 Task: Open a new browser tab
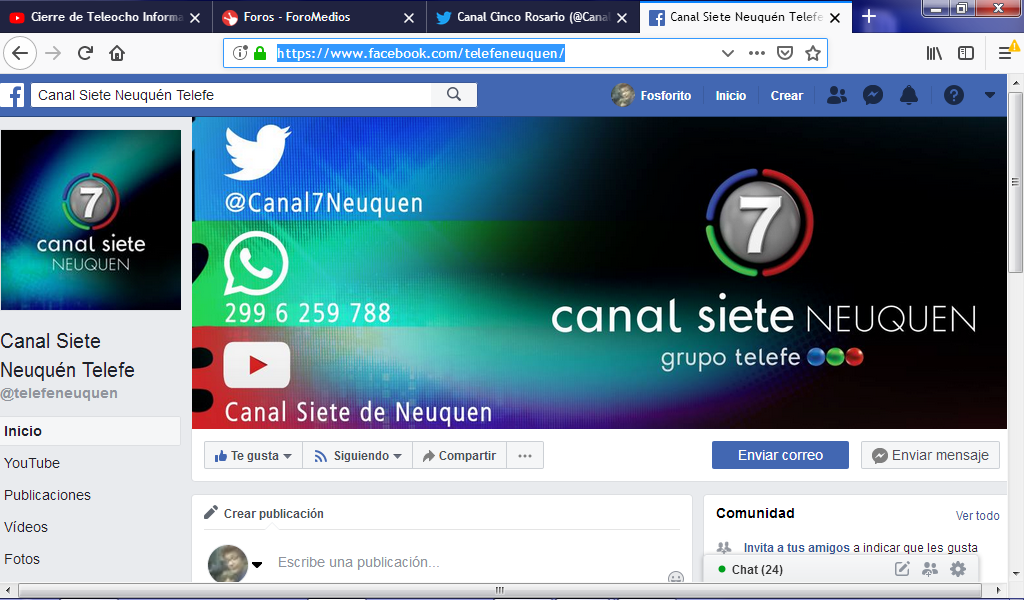click(869, 17)
